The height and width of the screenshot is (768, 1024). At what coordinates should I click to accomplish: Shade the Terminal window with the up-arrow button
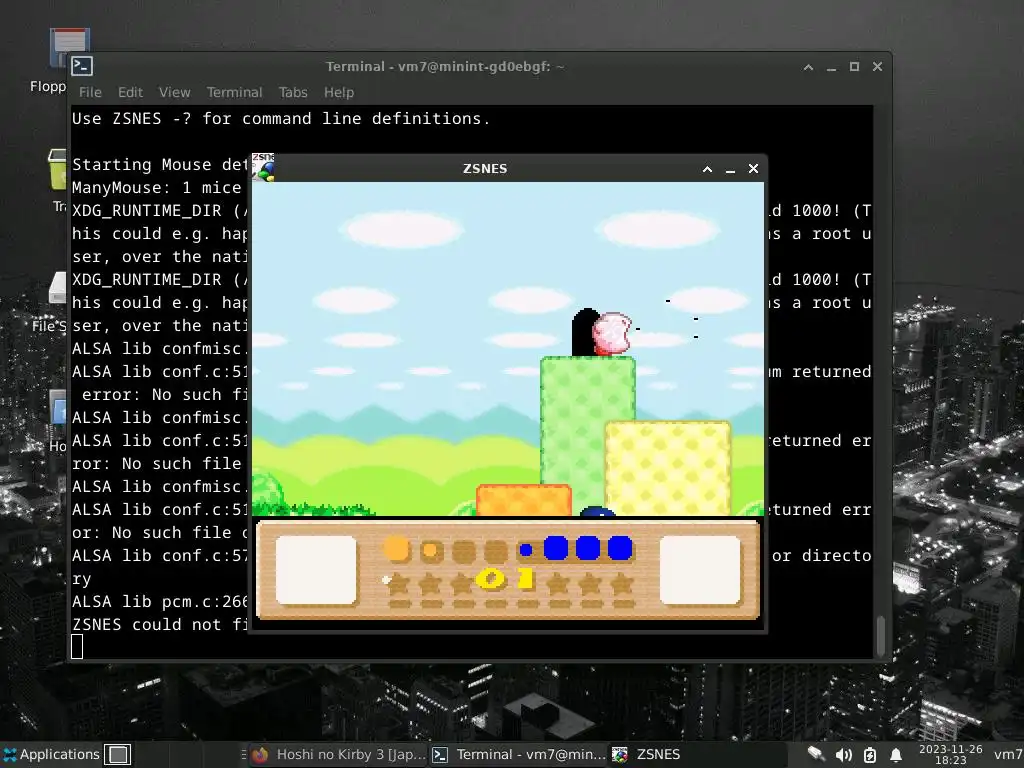click(x=808, y=67)
